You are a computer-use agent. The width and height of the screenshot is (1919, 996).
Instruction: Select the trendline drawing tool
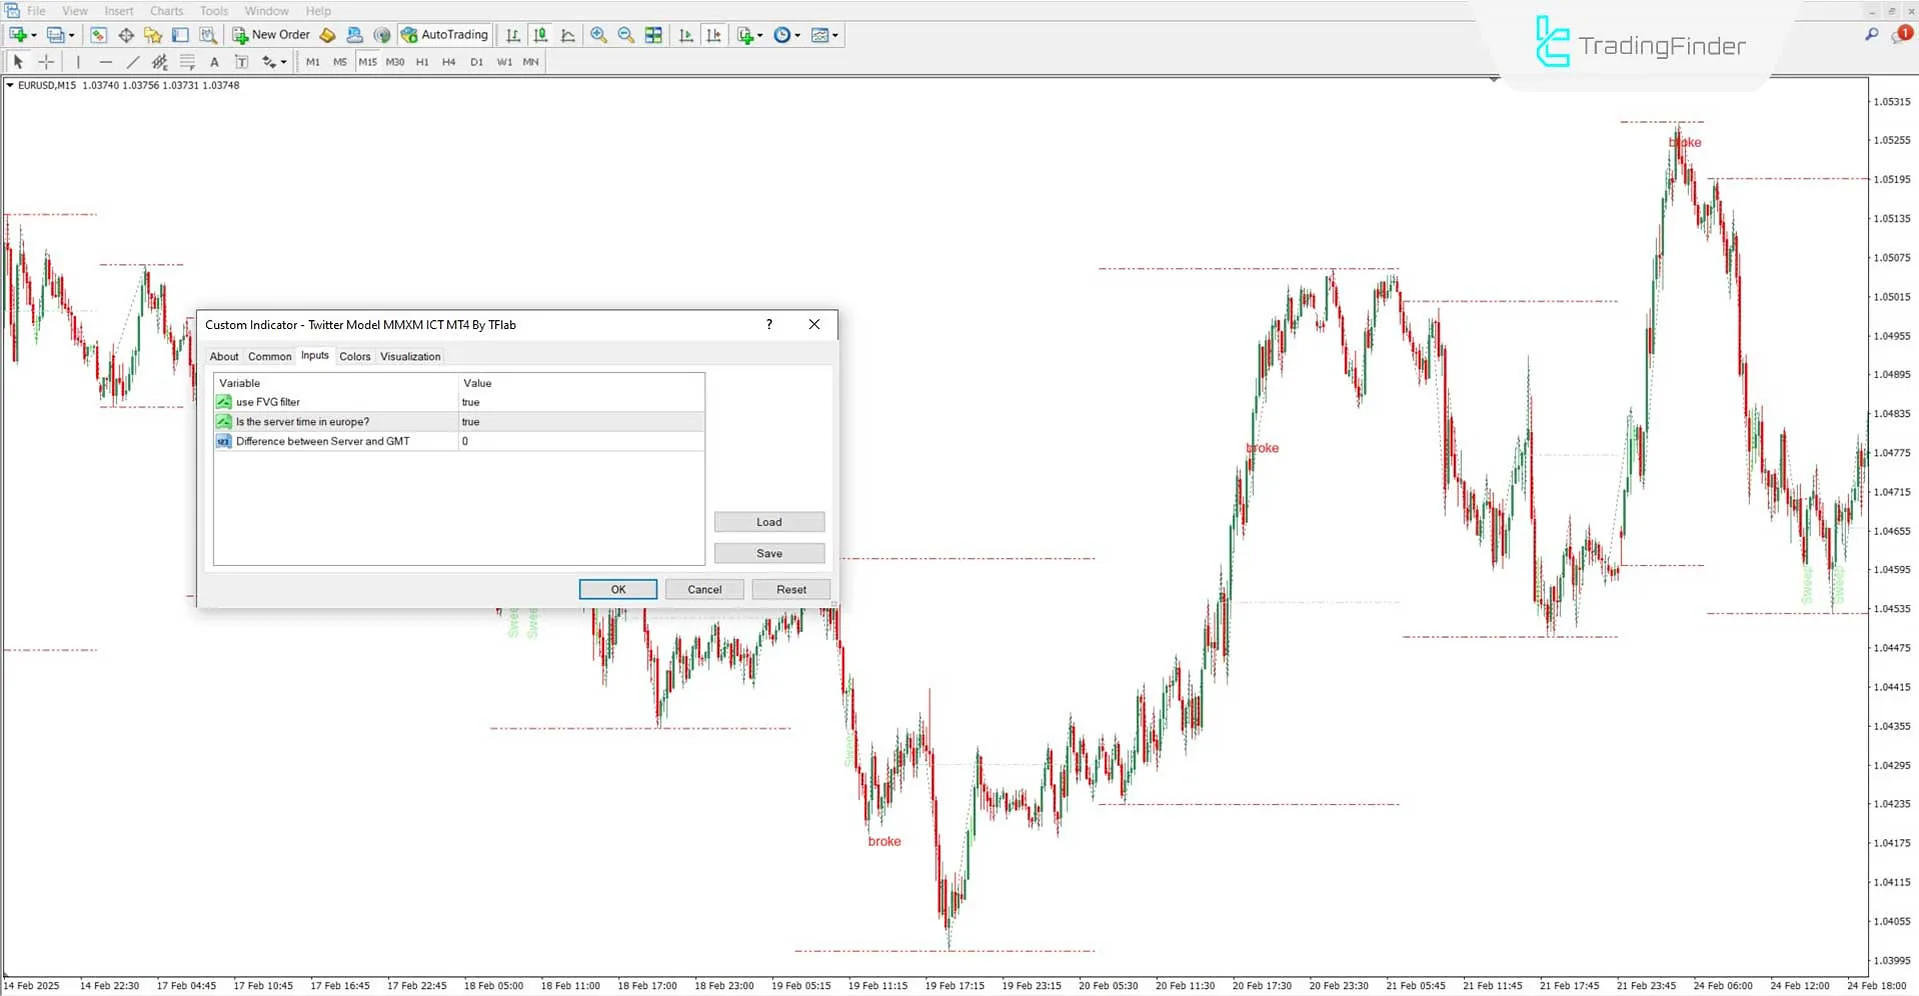(133, 61)
